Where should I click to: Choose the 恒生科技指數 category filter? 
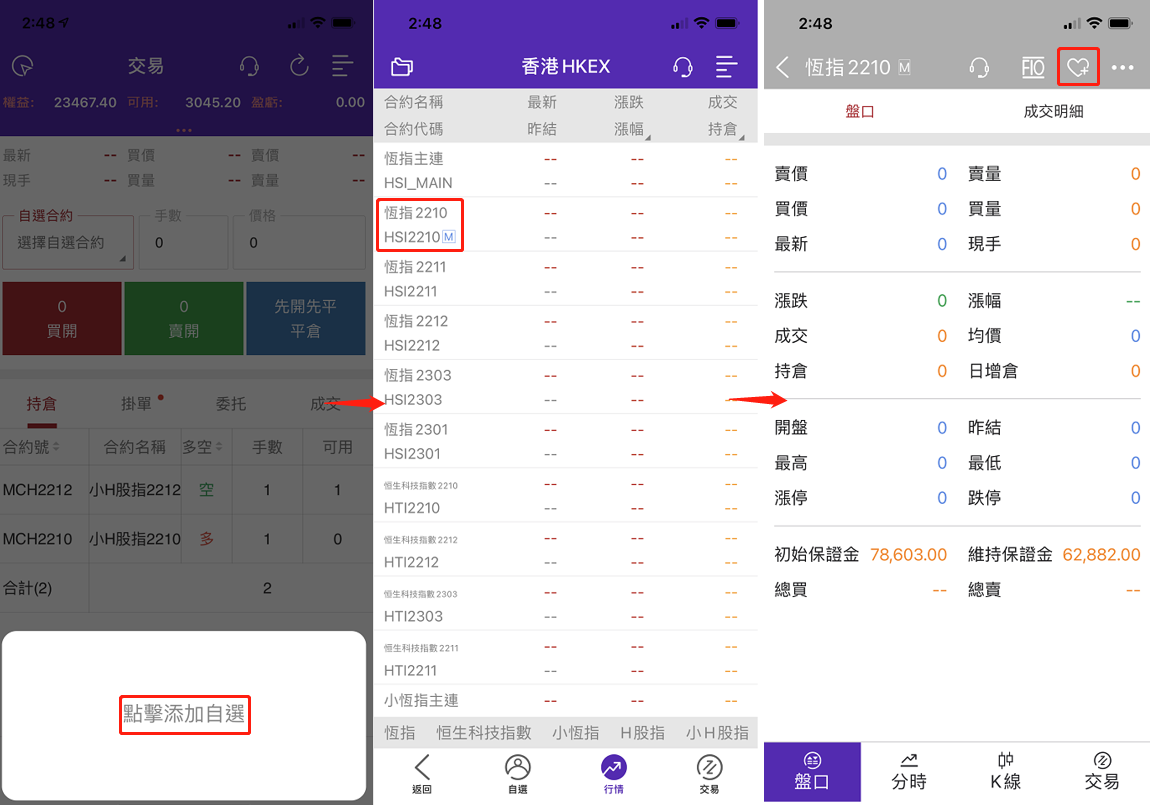pyautogui.click(x=483, y=732)
